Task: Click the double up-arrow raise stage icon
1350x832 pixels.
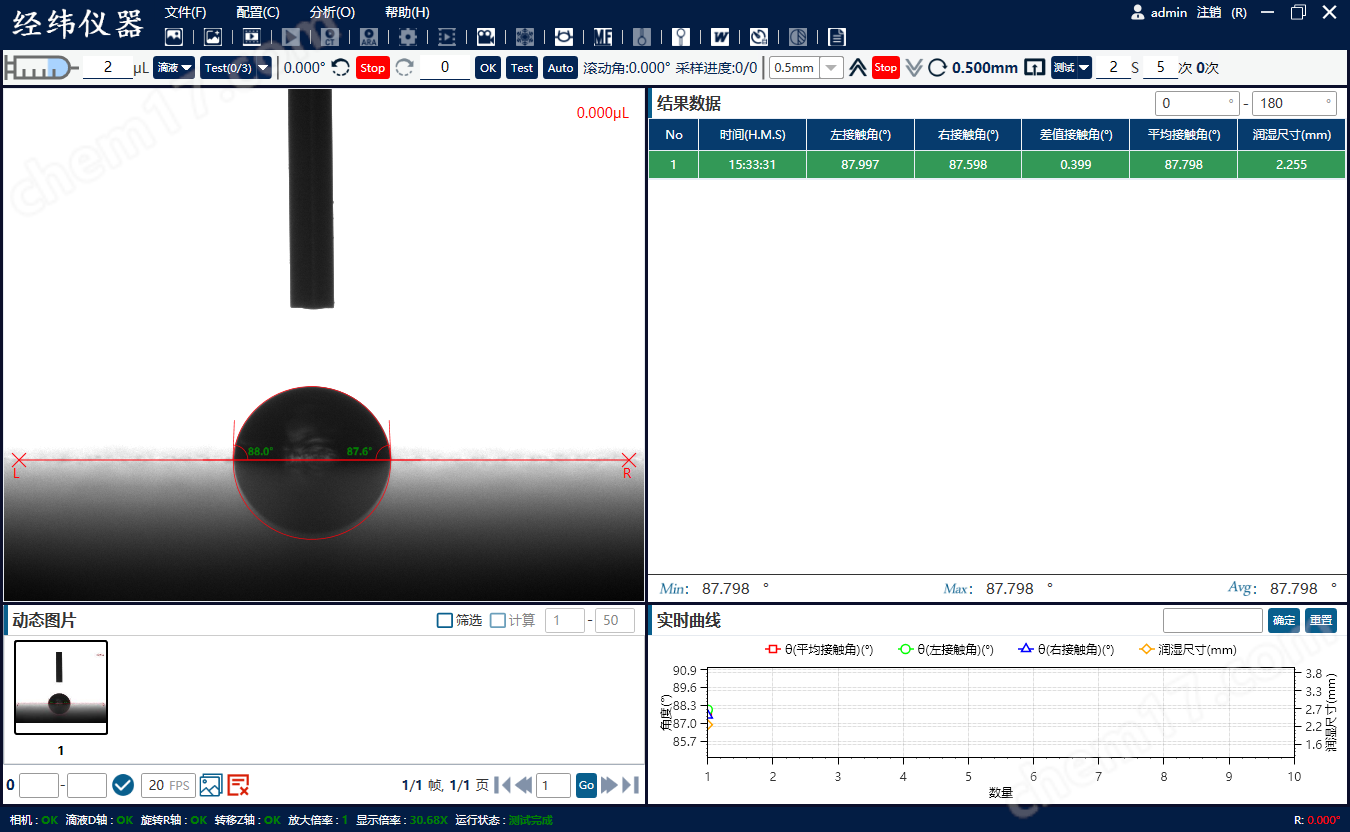Action: pyautogui.click(x=858, y=68)
